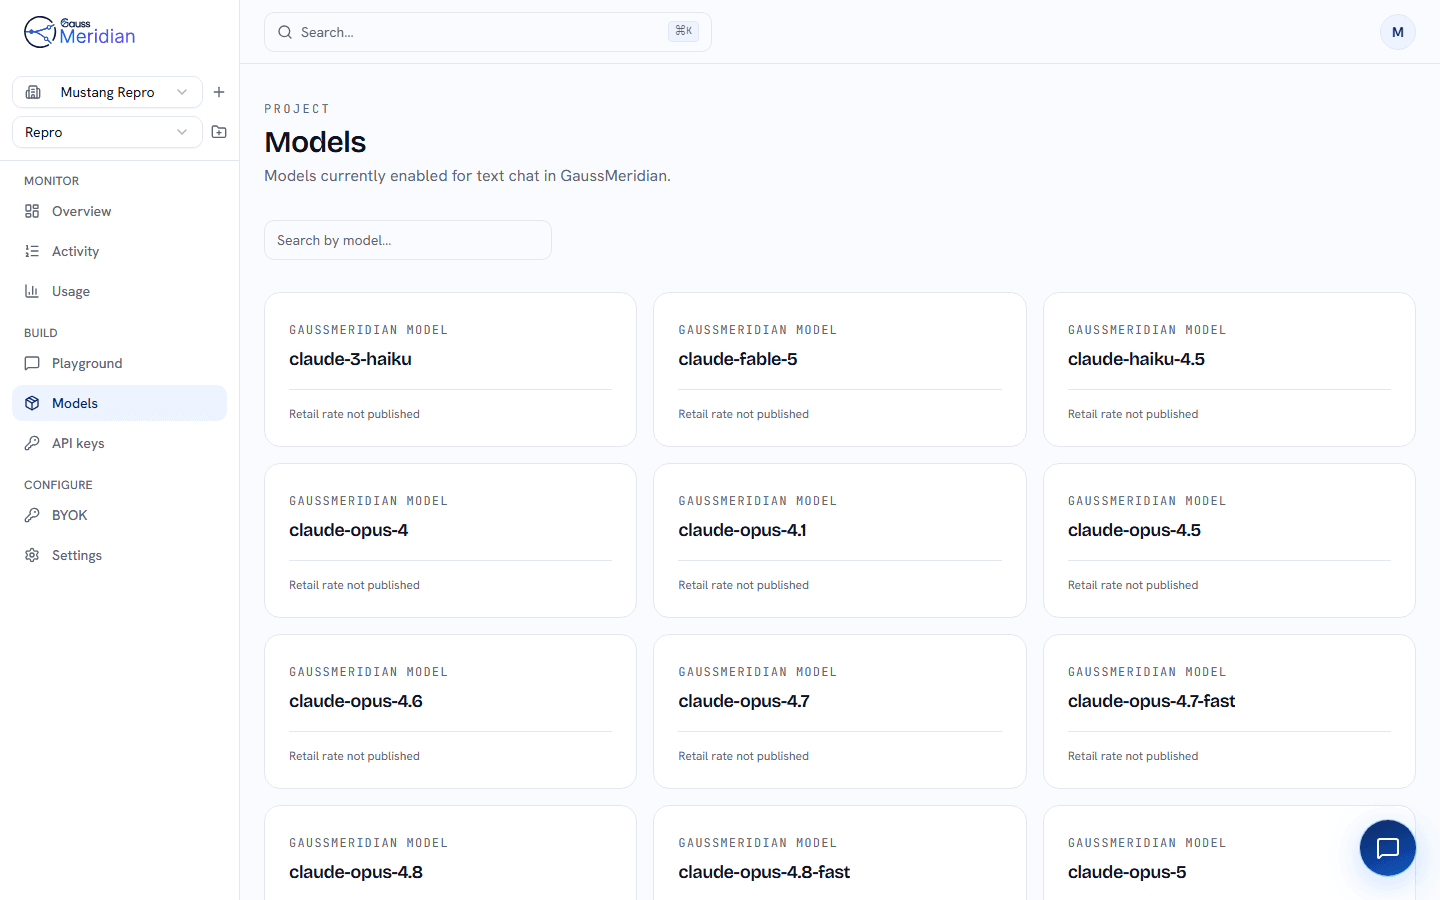Open the claude-opus-4.7 model card
The image size is (1440, 900).
pos(840,711)
